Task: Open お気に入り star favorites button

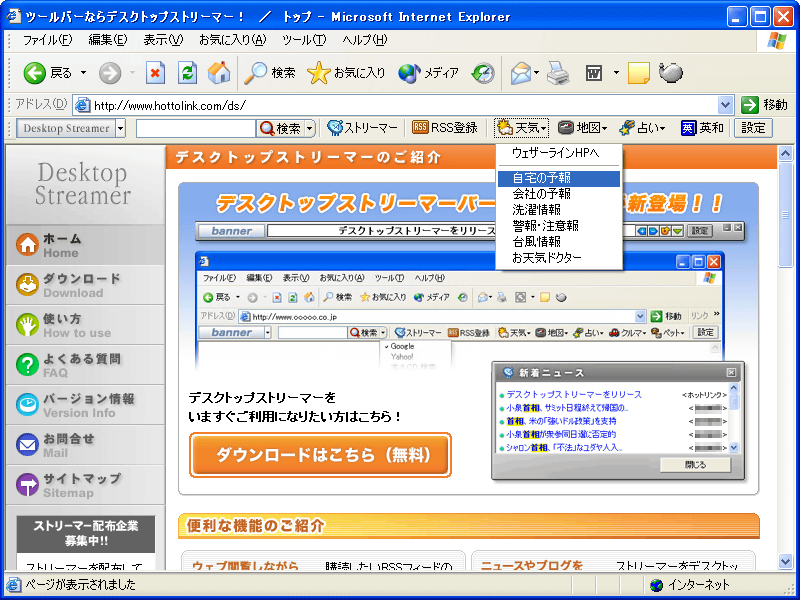Action: [346, 73]
